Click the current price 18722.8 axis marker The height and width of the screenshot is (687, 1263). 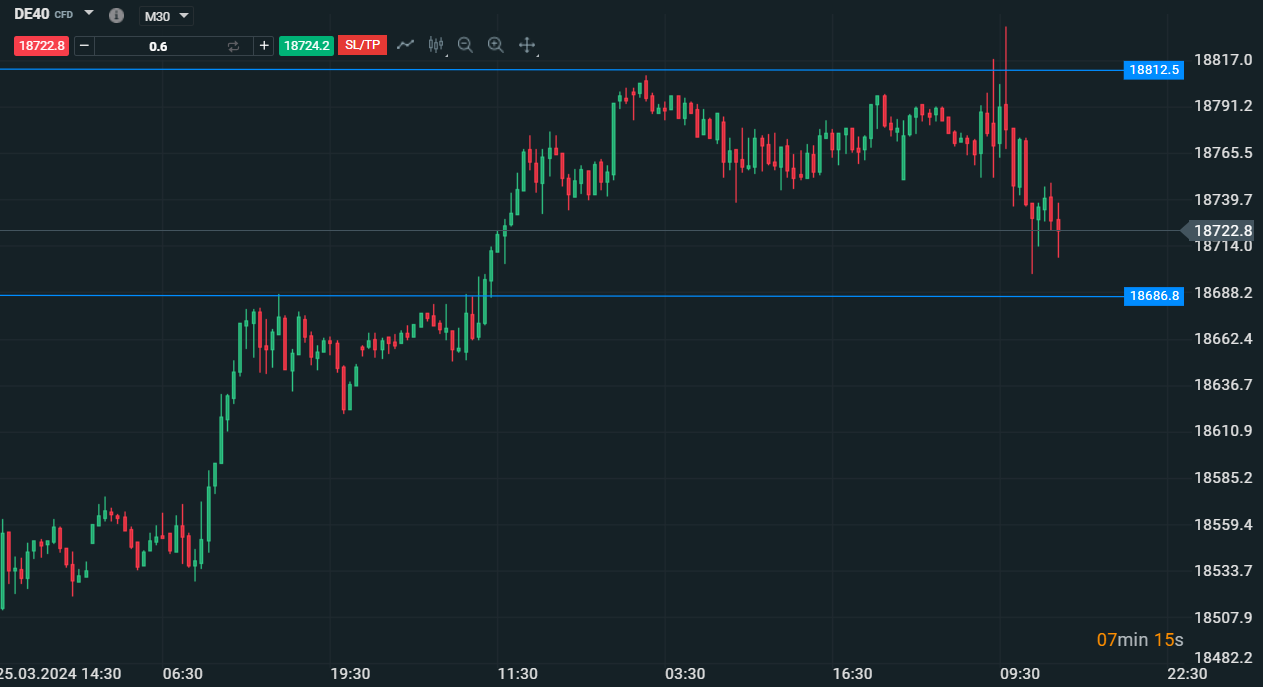[1222, 231]
